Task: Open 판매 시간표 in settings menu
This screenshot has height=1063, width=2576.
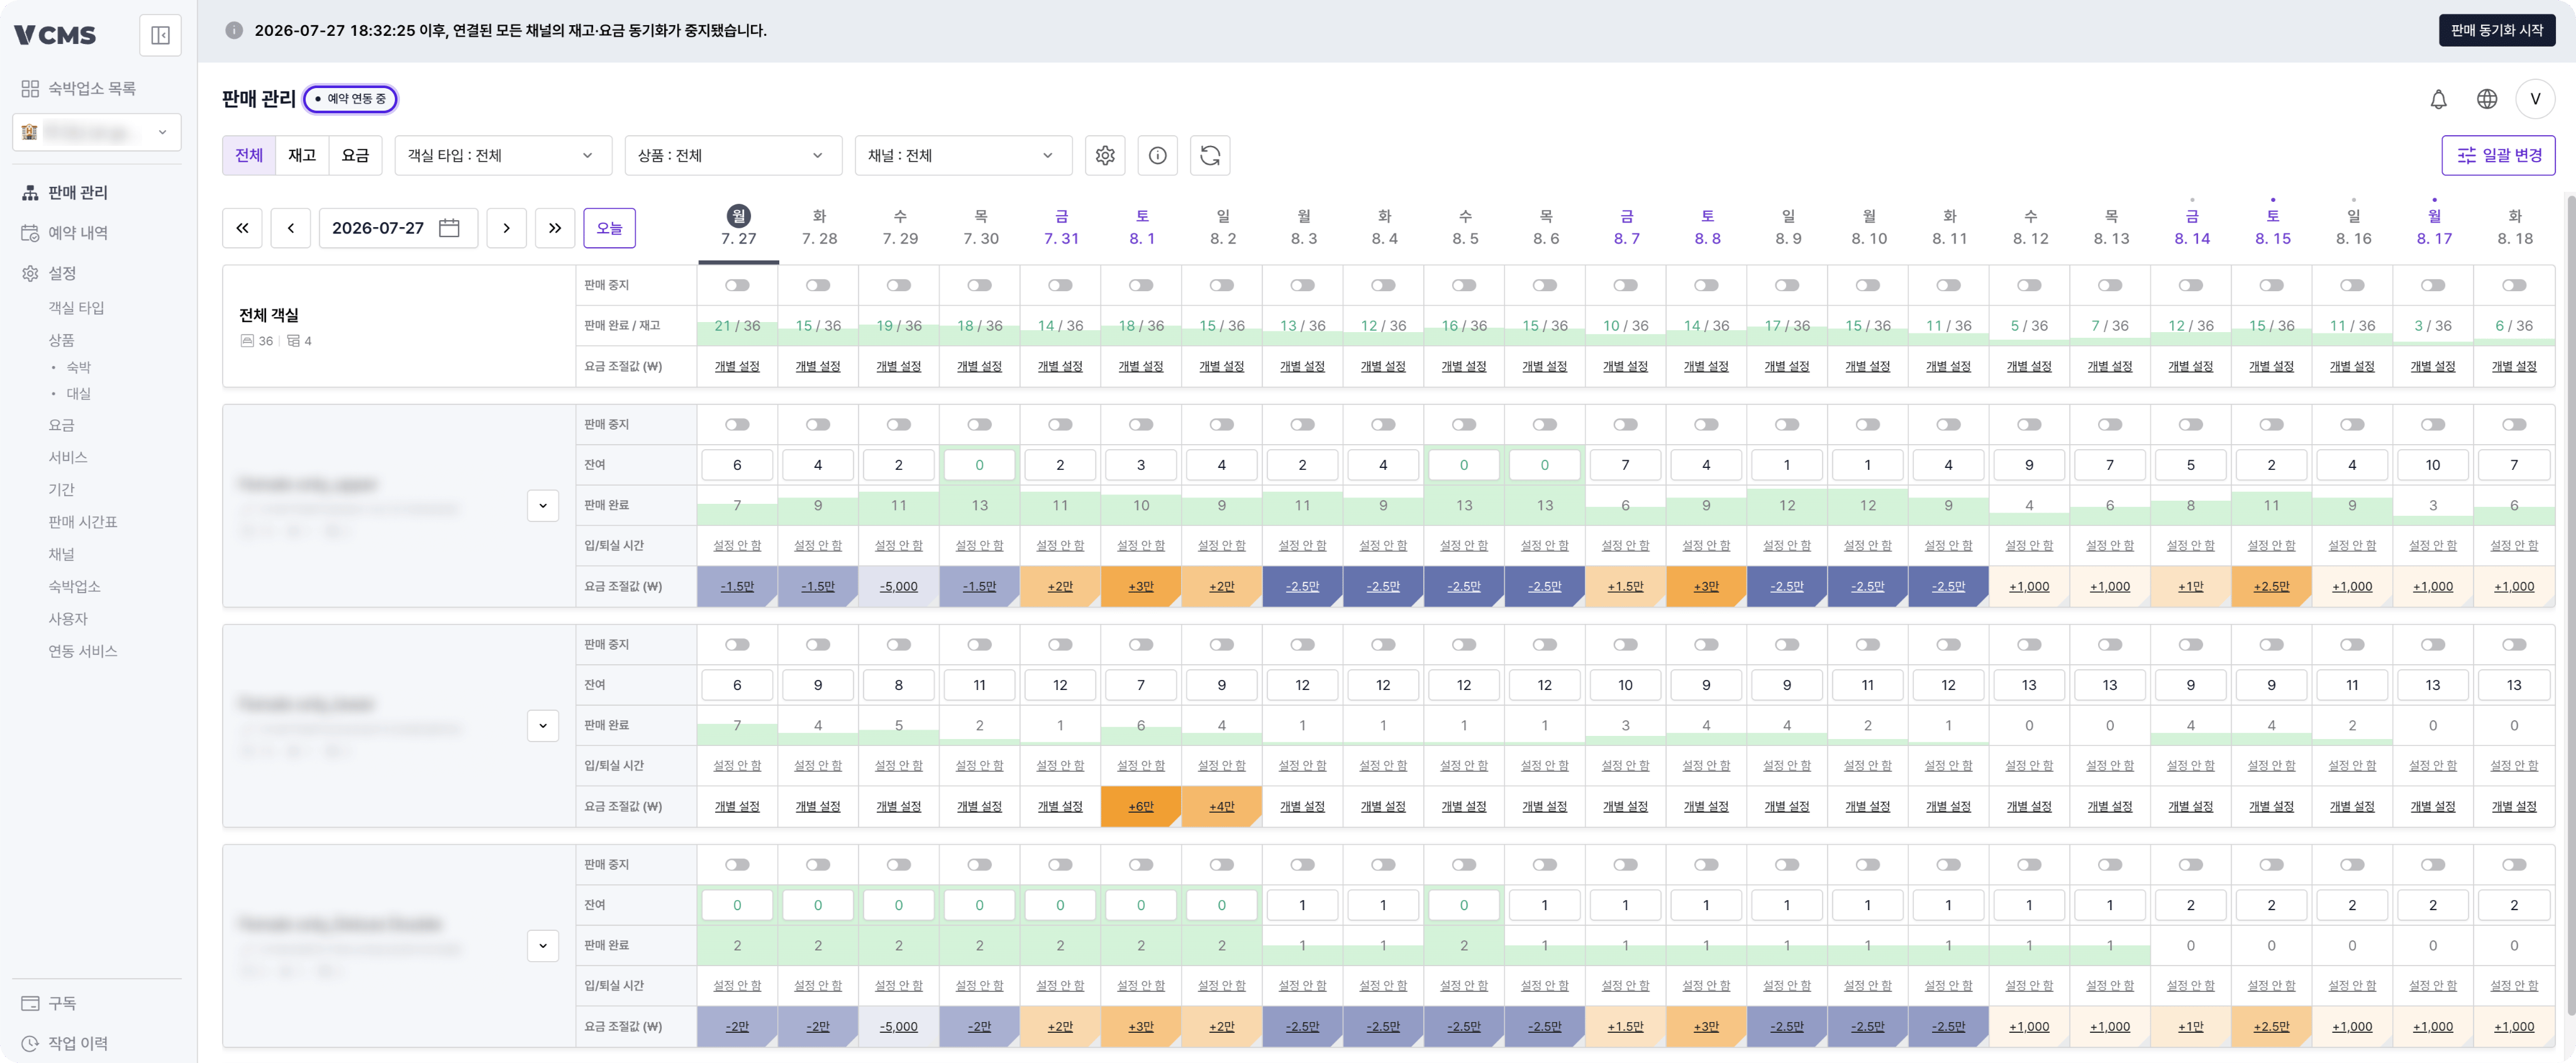Action: pos(83,522)
